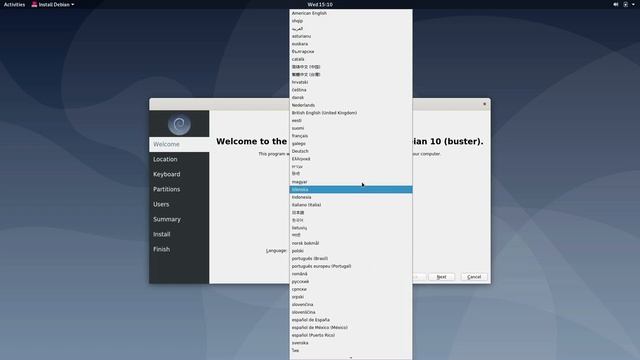Select the Users step in sidebar
Image resolution: width=640 pixels, height=360 pixels.
[179, 204]
